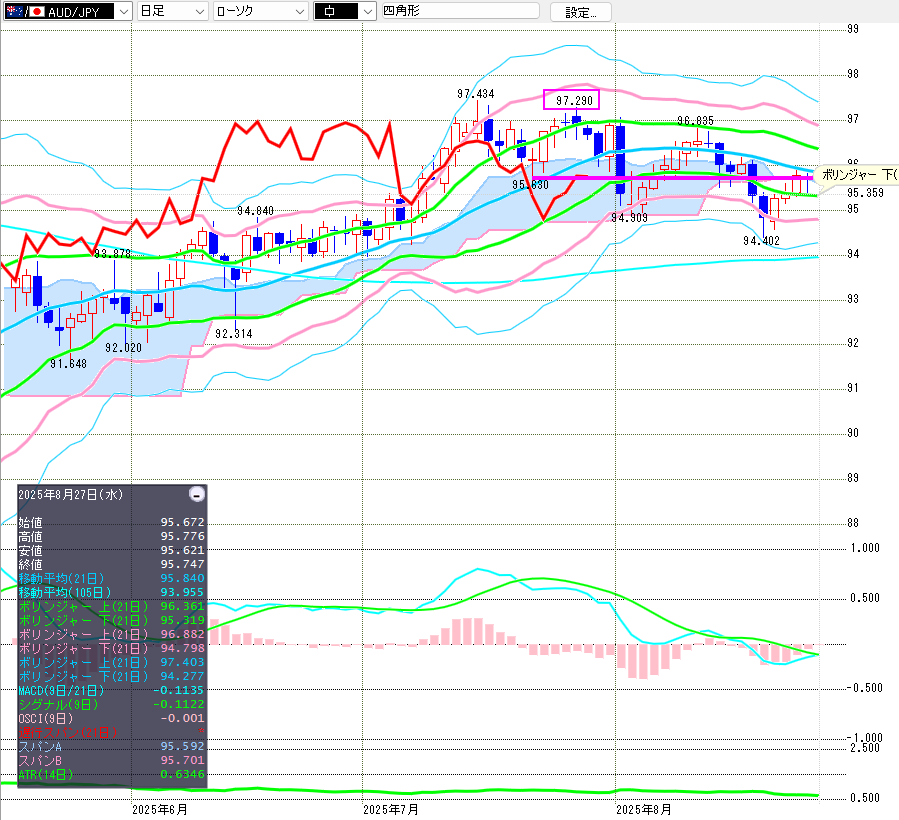Click the 移動平均(21日) 95.840 row

[111, 578]
